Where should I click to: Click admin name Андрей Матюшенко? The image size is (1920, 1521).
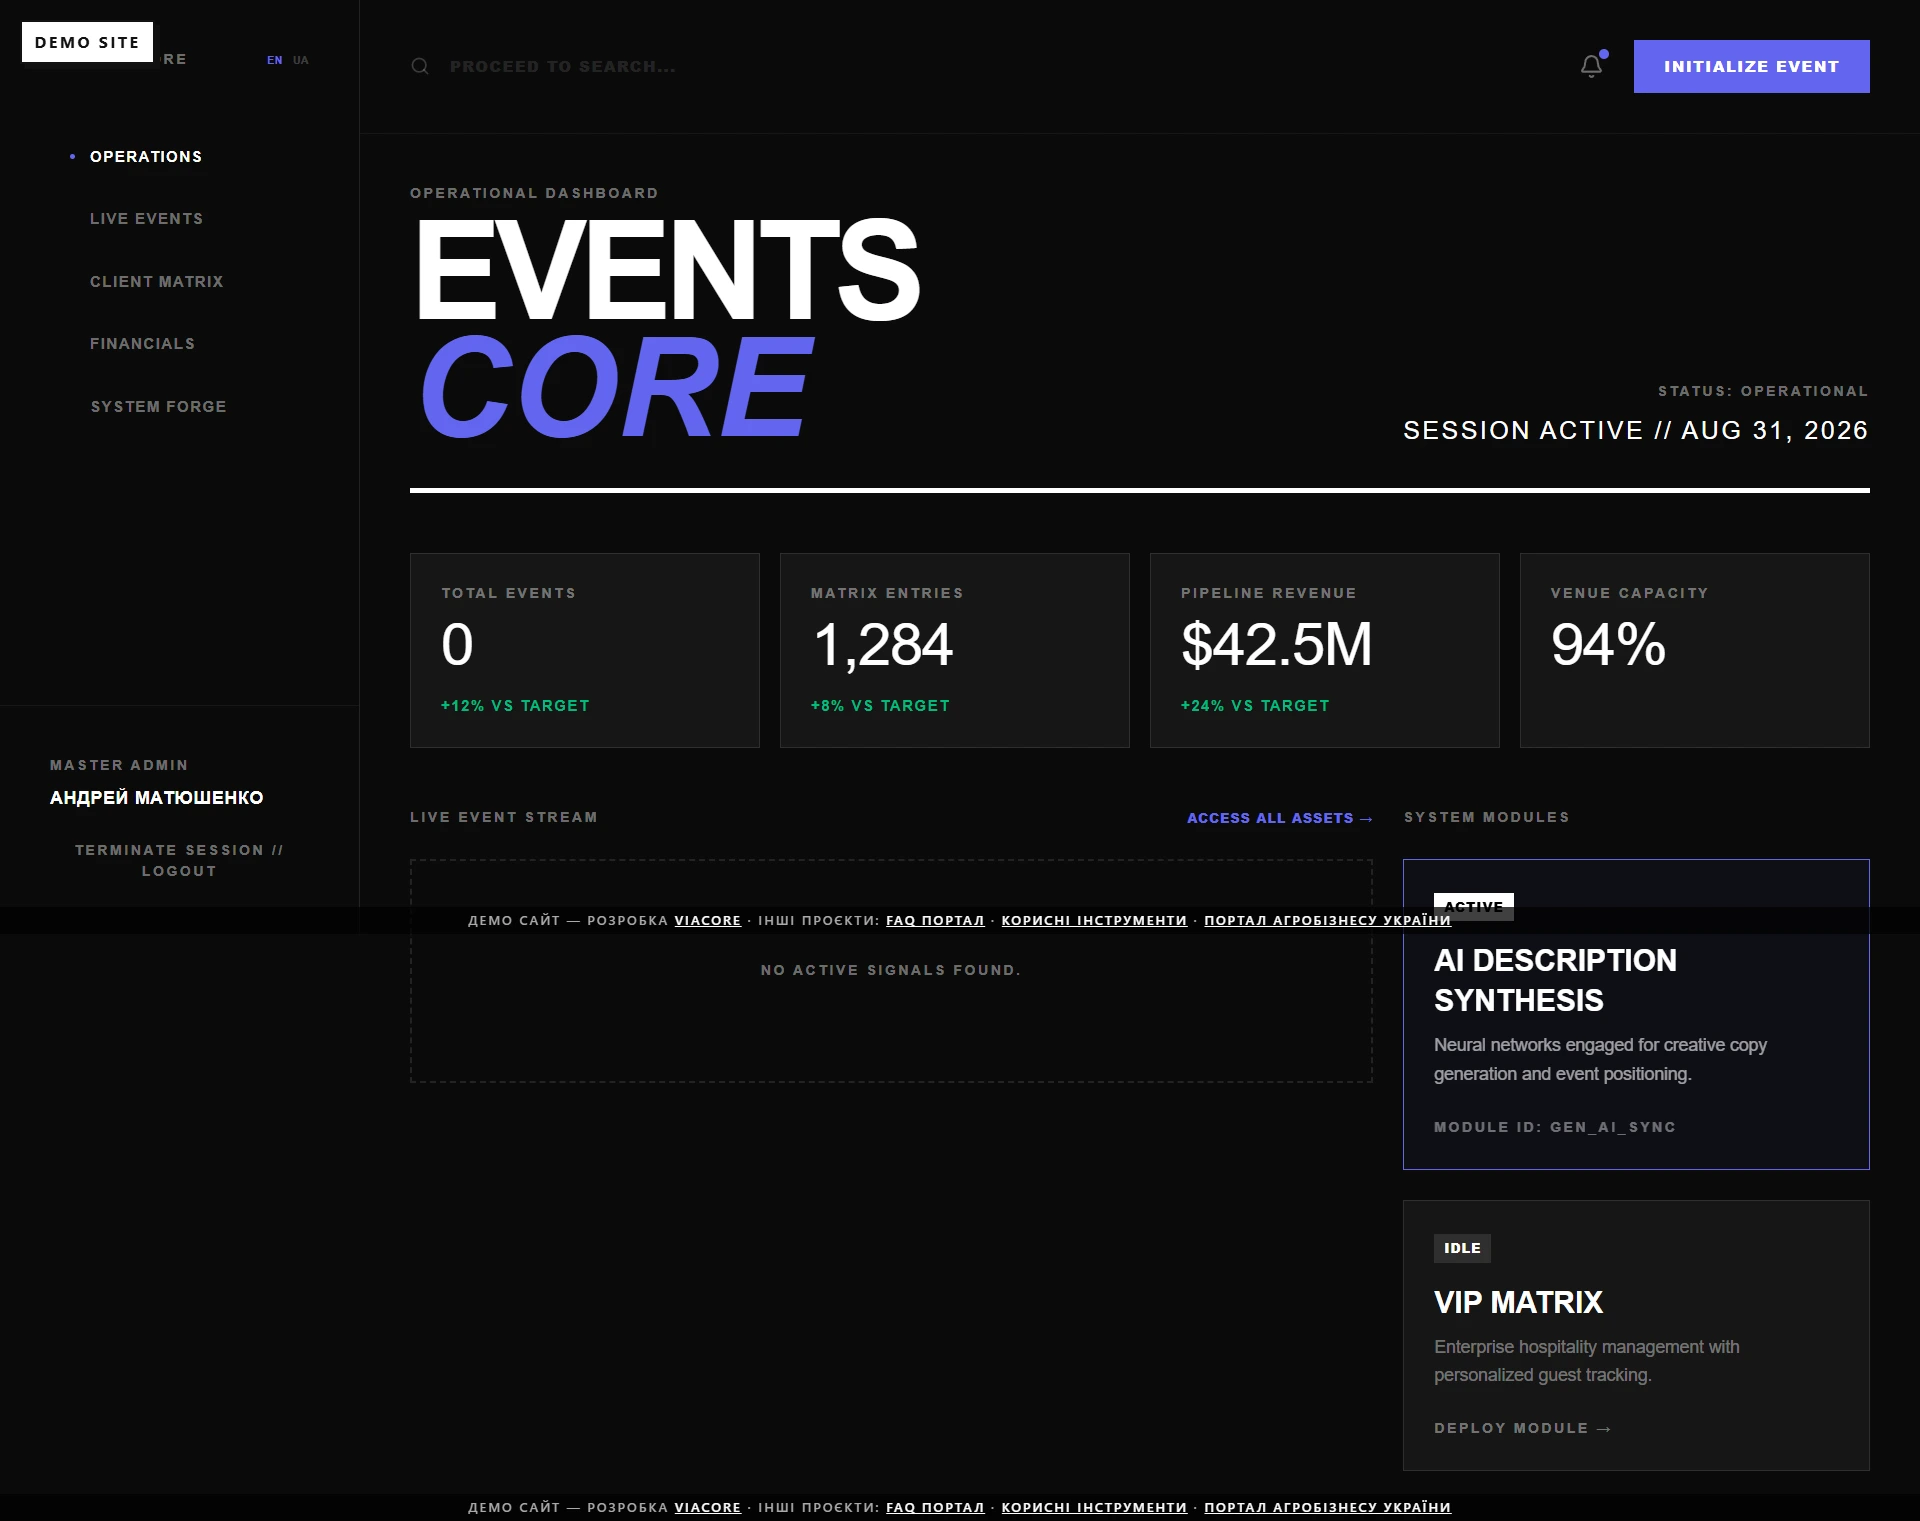157,798
